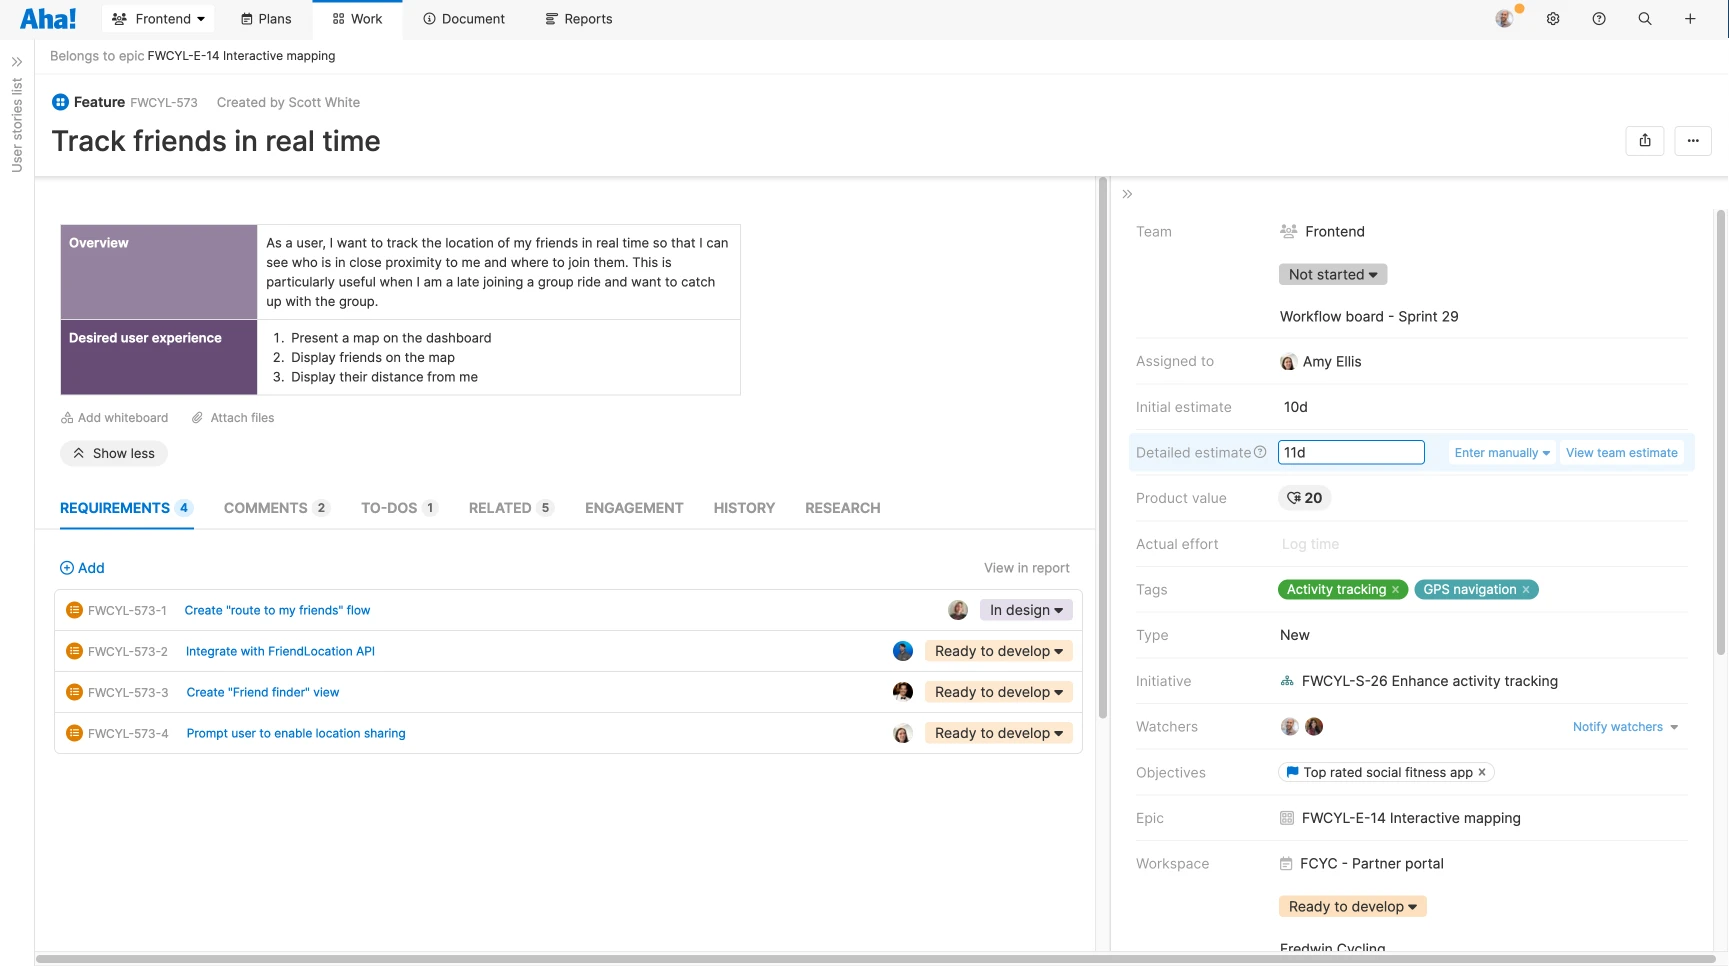
Task: Open the more options ellipsis menu
Action: click(x=1693, y=141)
